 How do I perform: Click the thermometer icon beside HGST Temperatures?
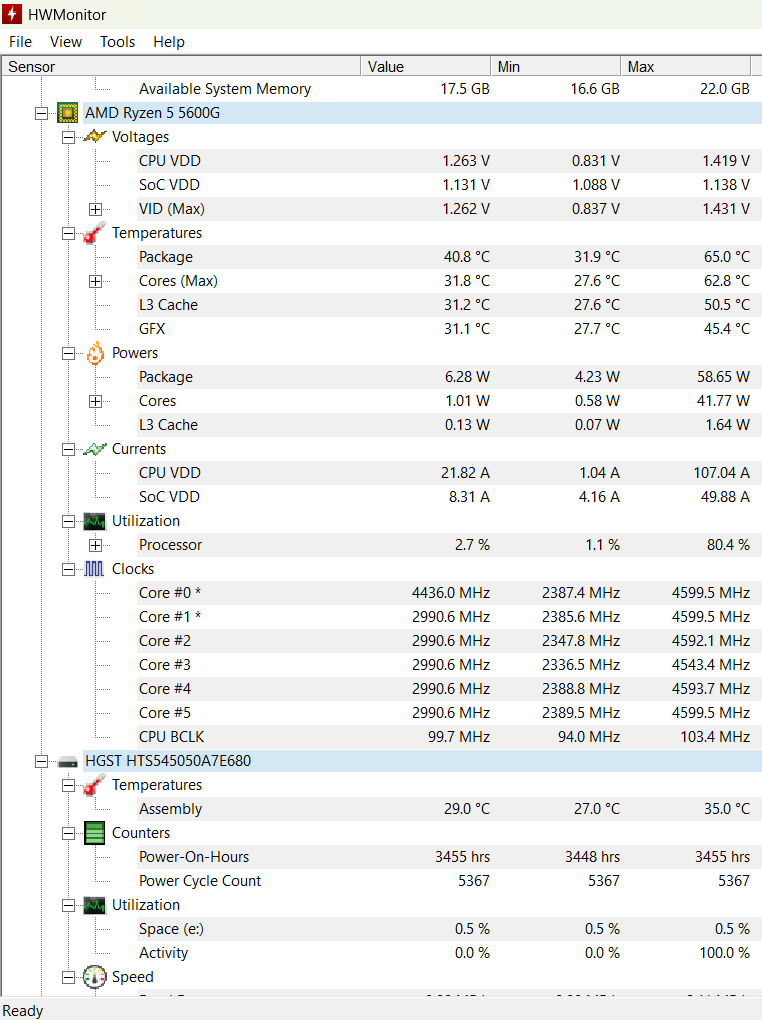pyautogui.click(x=95, y=785)
